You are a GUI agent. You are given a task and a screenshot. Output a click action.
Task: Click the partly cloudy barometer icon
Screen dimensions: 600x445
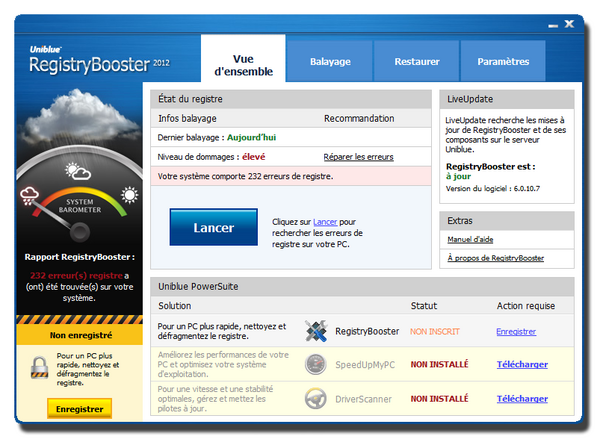click(78, 171)
